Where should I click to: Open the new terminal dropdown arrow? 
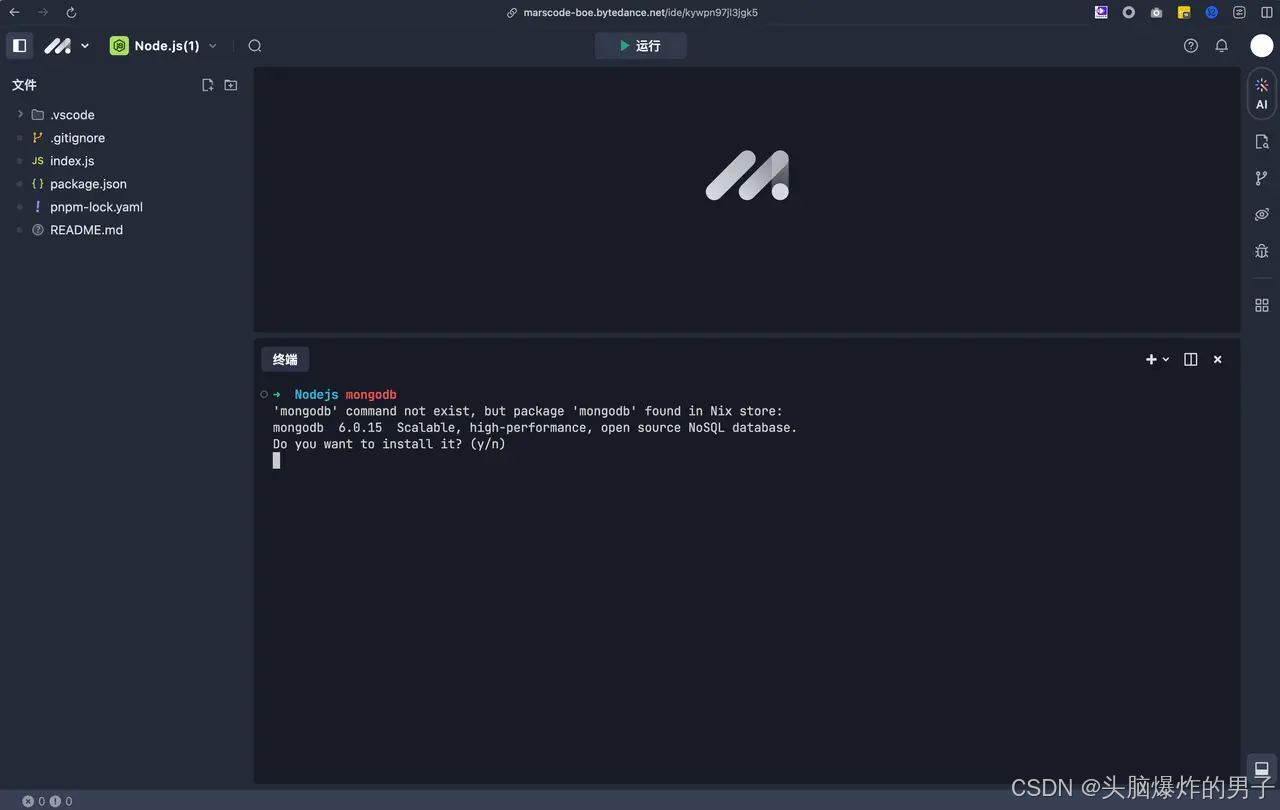[x=1164, y=359]
